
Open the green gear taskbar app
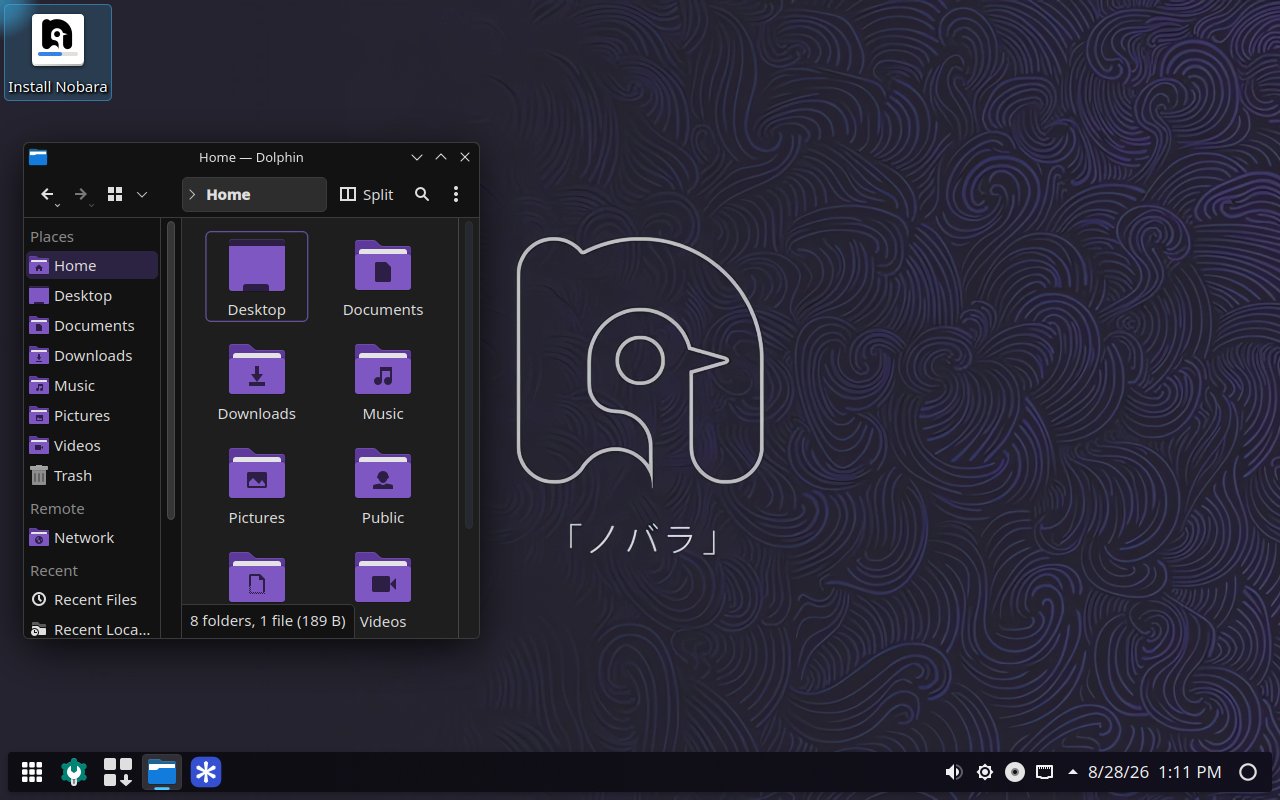tap(74, 772)
